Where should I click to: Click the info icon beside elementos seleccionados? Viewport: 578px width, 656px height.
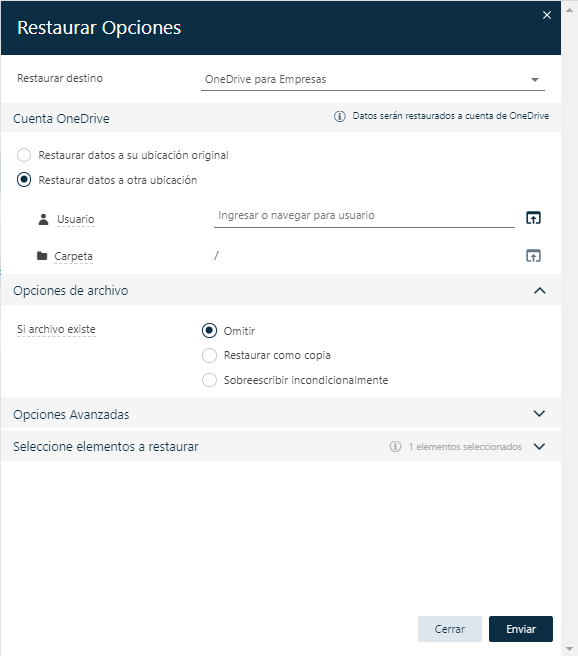(x=395, y=446)
